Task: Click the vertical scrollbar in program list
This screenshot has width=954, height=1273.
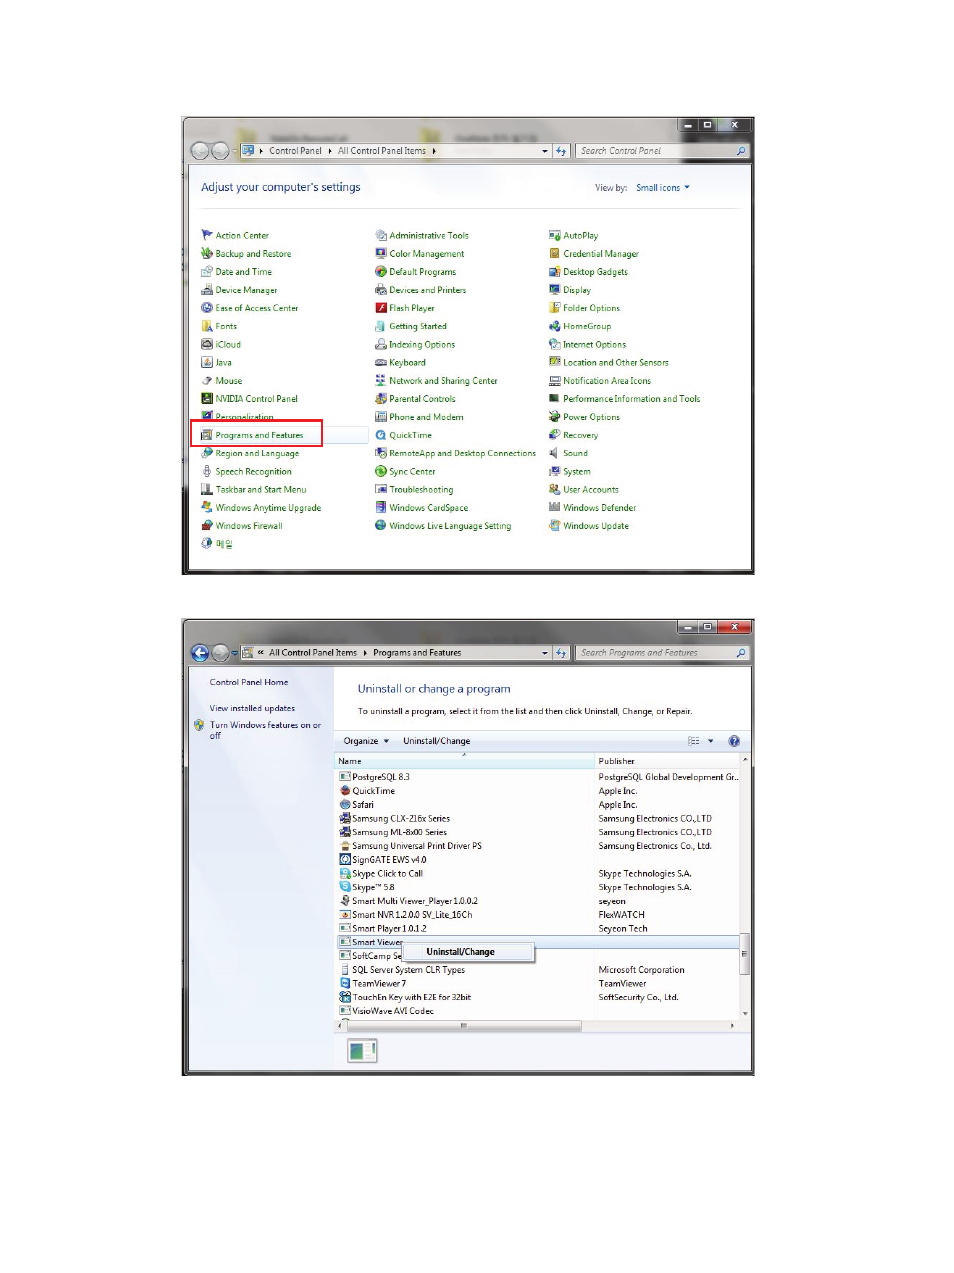Action: [x=744, y=954]
